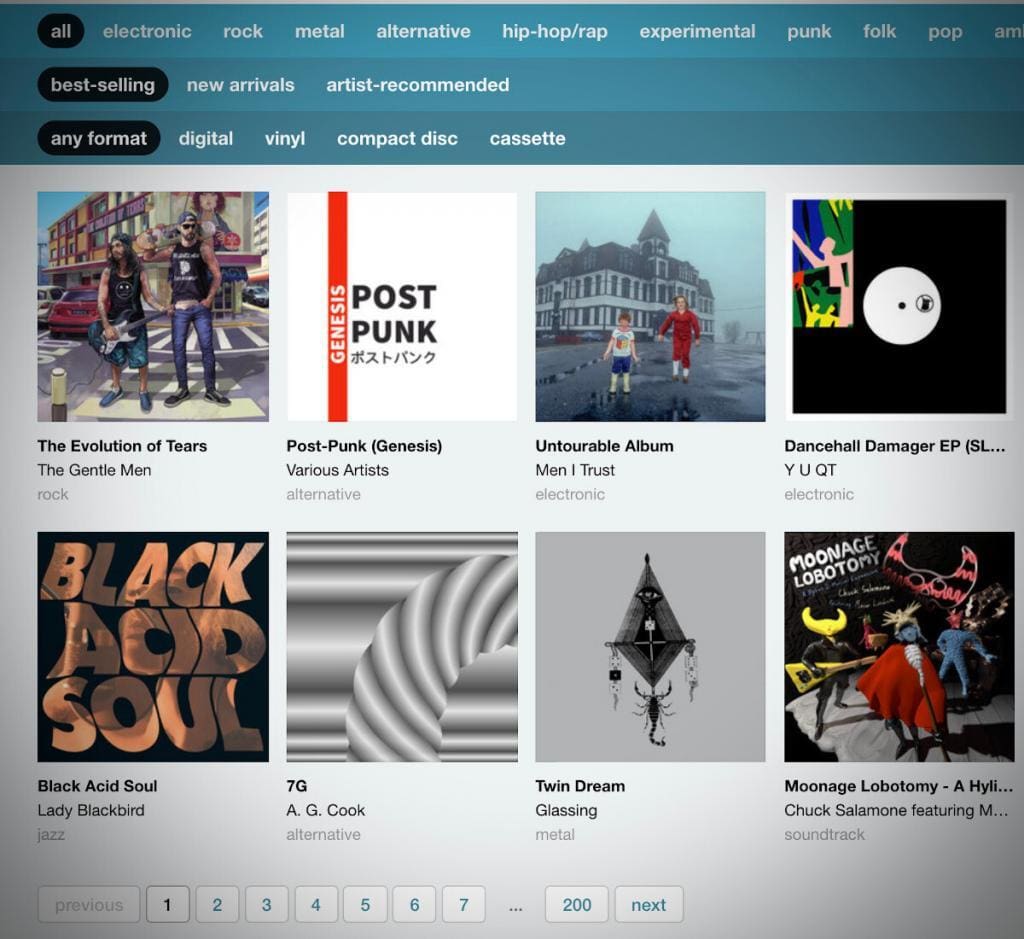Viewport: 1024px width, 939px height.
Task: Filter by vinyl format
Action: [x=285, y=138]
